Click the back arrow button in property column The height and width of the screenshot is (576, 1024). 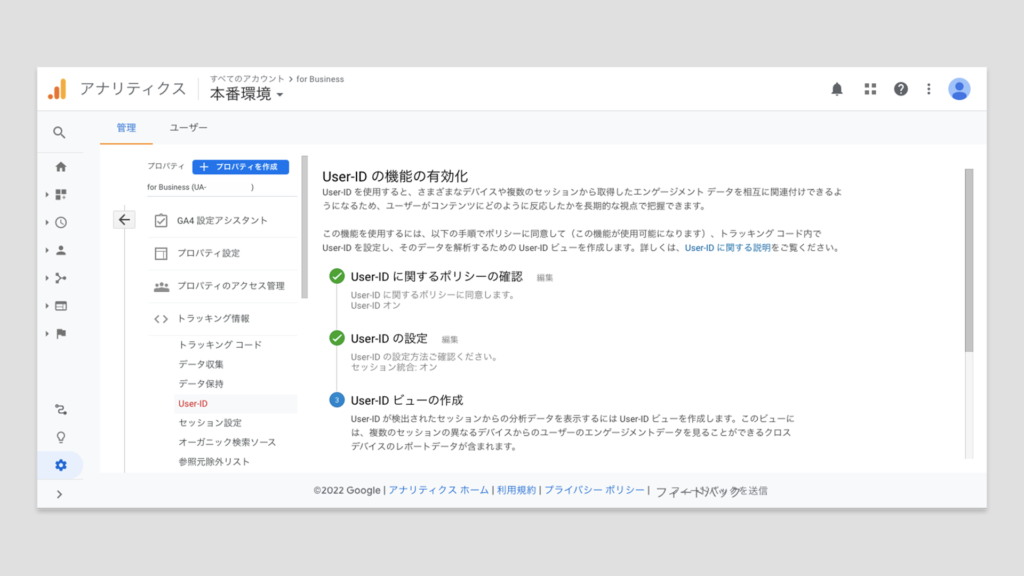tap(124, 220)
